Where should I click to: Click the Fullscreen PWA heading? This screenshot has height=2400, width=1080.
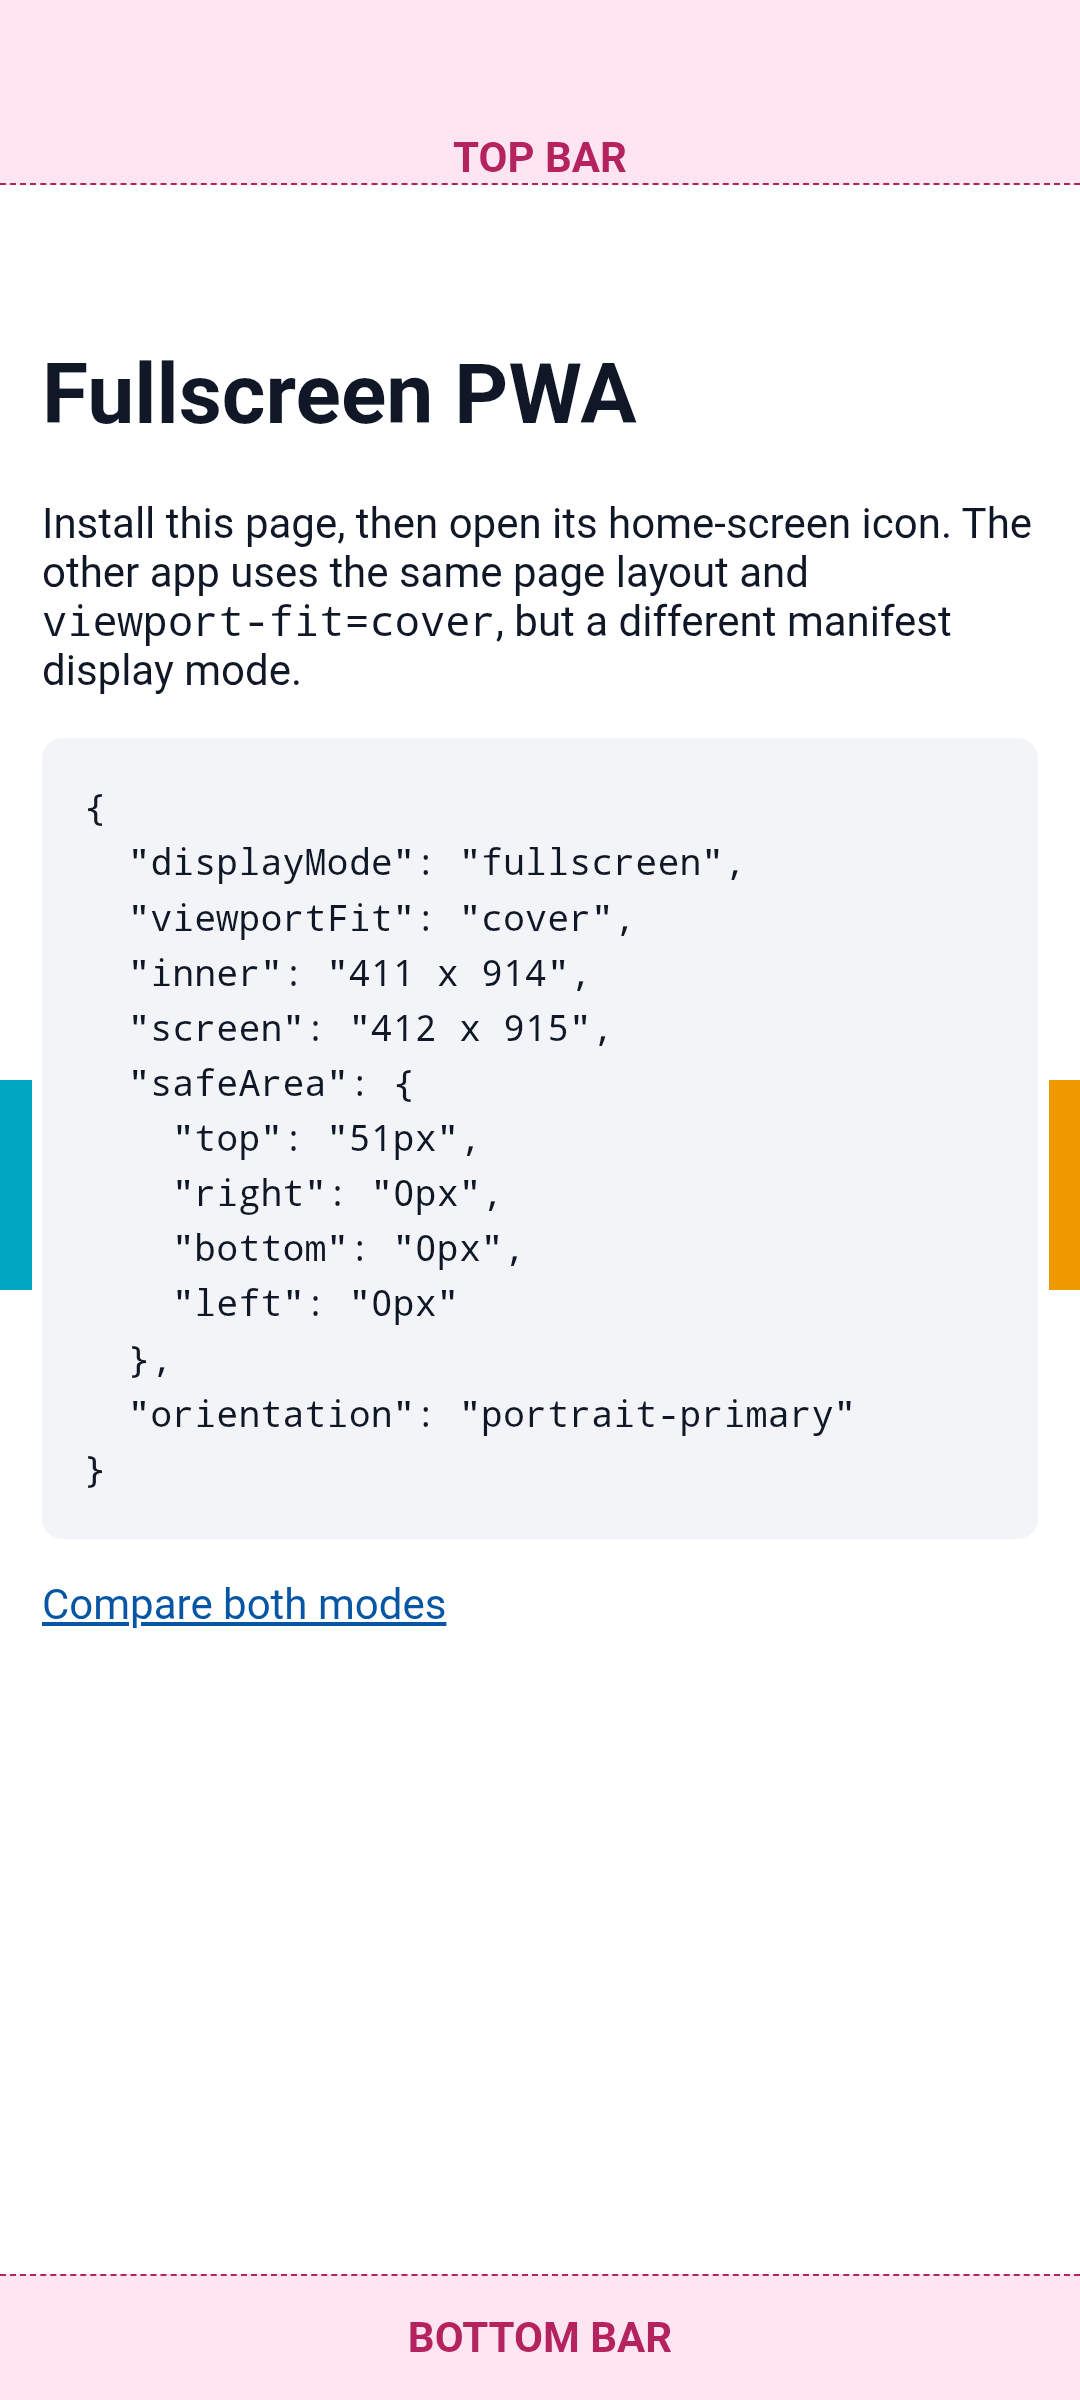[339, 394]
